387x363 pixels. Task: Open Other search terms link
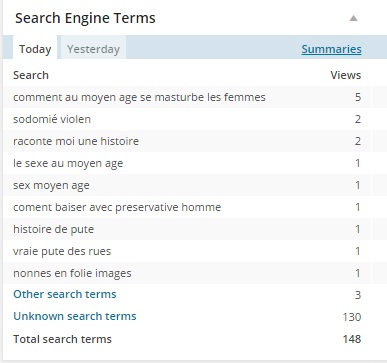pos(65,294)
